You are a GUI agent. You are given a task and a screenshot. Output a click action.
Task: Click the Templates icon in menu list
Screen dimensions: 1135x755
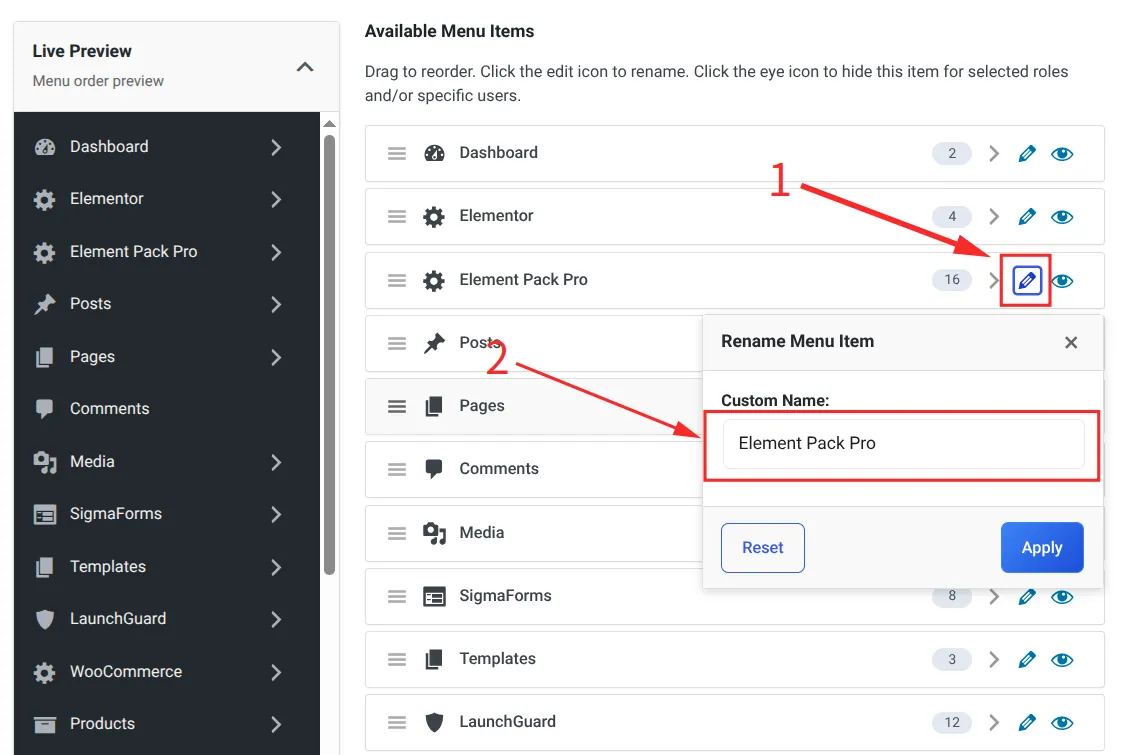point(434,659)
